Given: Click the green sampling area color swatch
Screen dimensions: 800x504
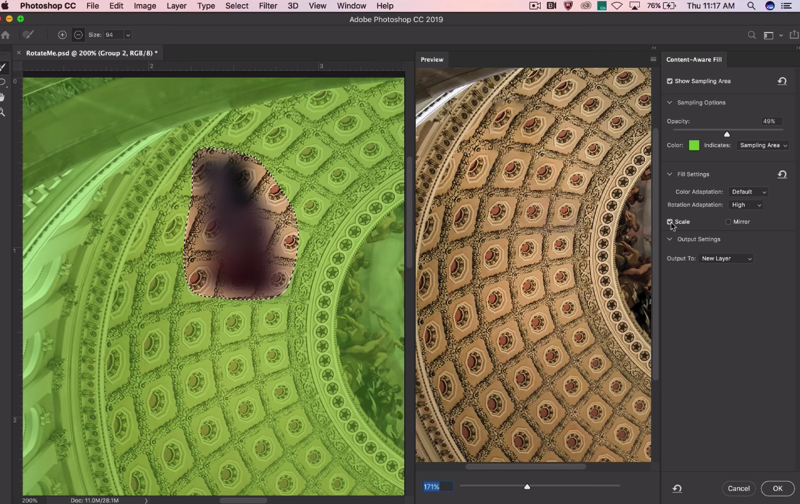Looking at the screenshot, I should pos(694,145).
